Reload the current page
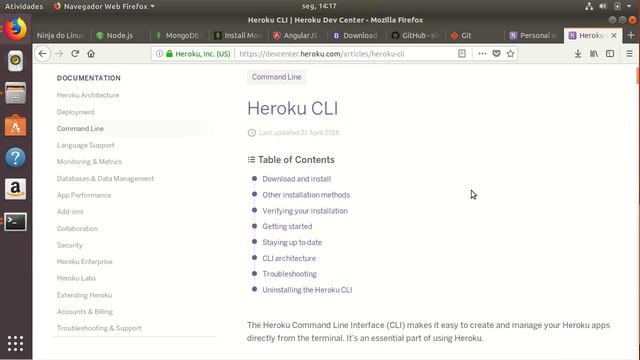Image resolution: width=640 pixels, height=360 pixels. click(x=75, y=53)
